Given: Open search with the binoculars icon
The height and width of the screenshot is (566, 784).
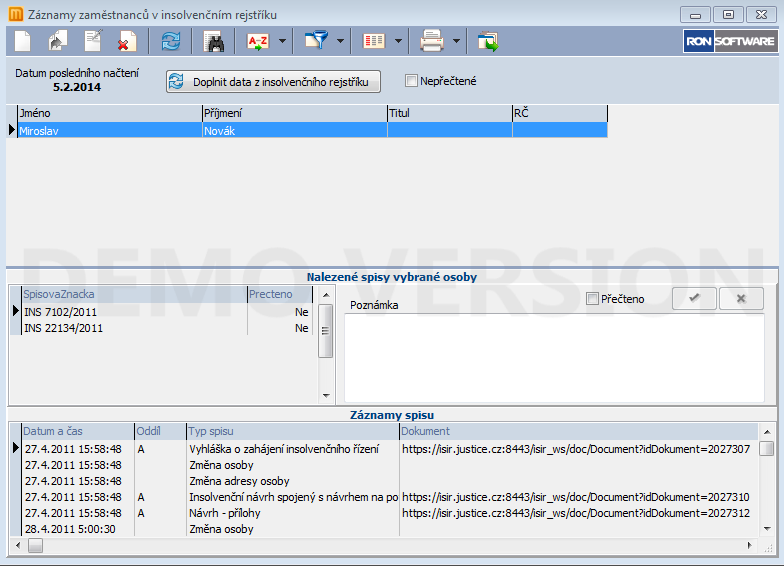Looking at the screenshot, I should tap(214, 41).
